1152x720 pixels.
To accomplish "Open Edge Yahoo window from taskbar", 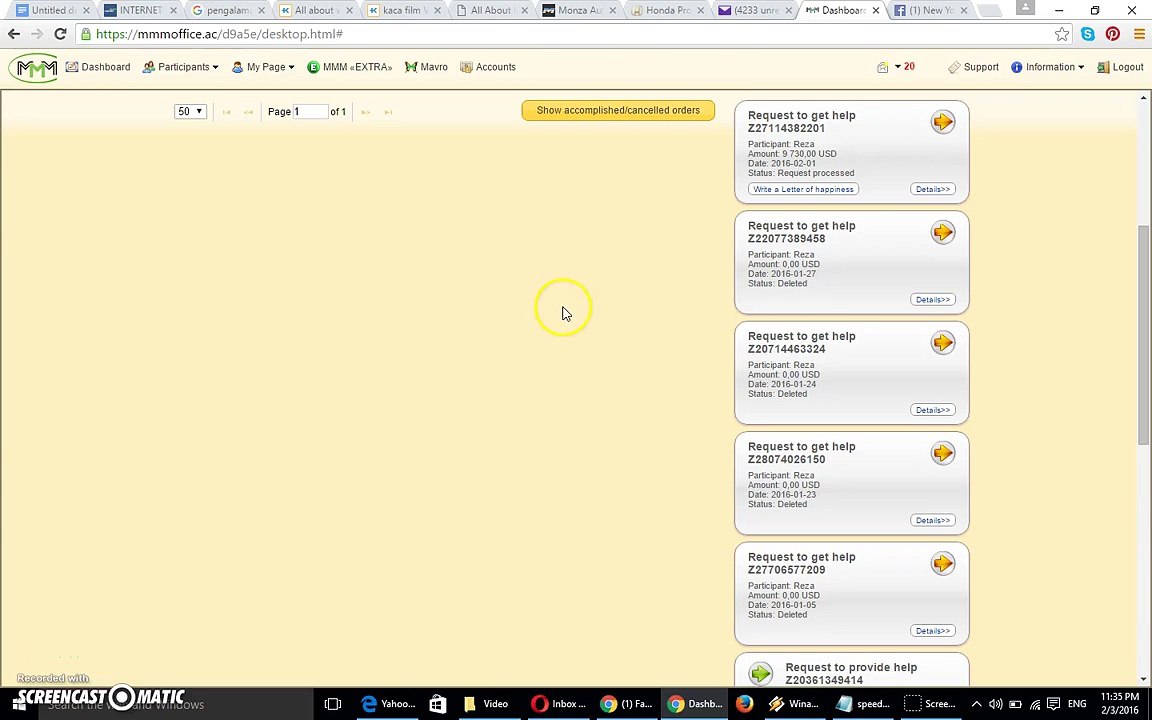I will tap(387, 704).
